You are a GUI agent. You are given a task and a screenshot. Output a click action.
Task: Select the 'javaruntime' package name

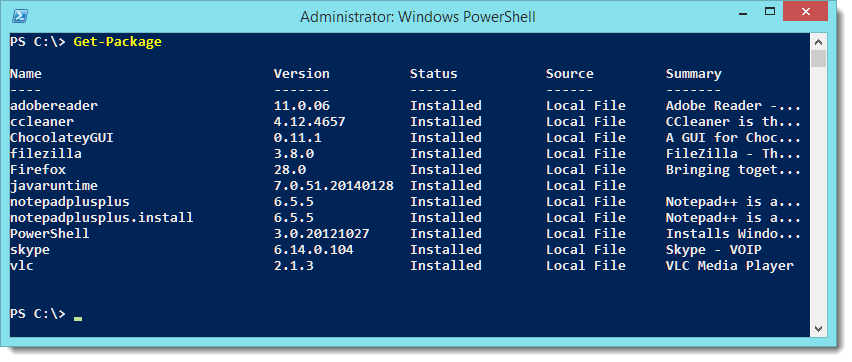point(54,186)
